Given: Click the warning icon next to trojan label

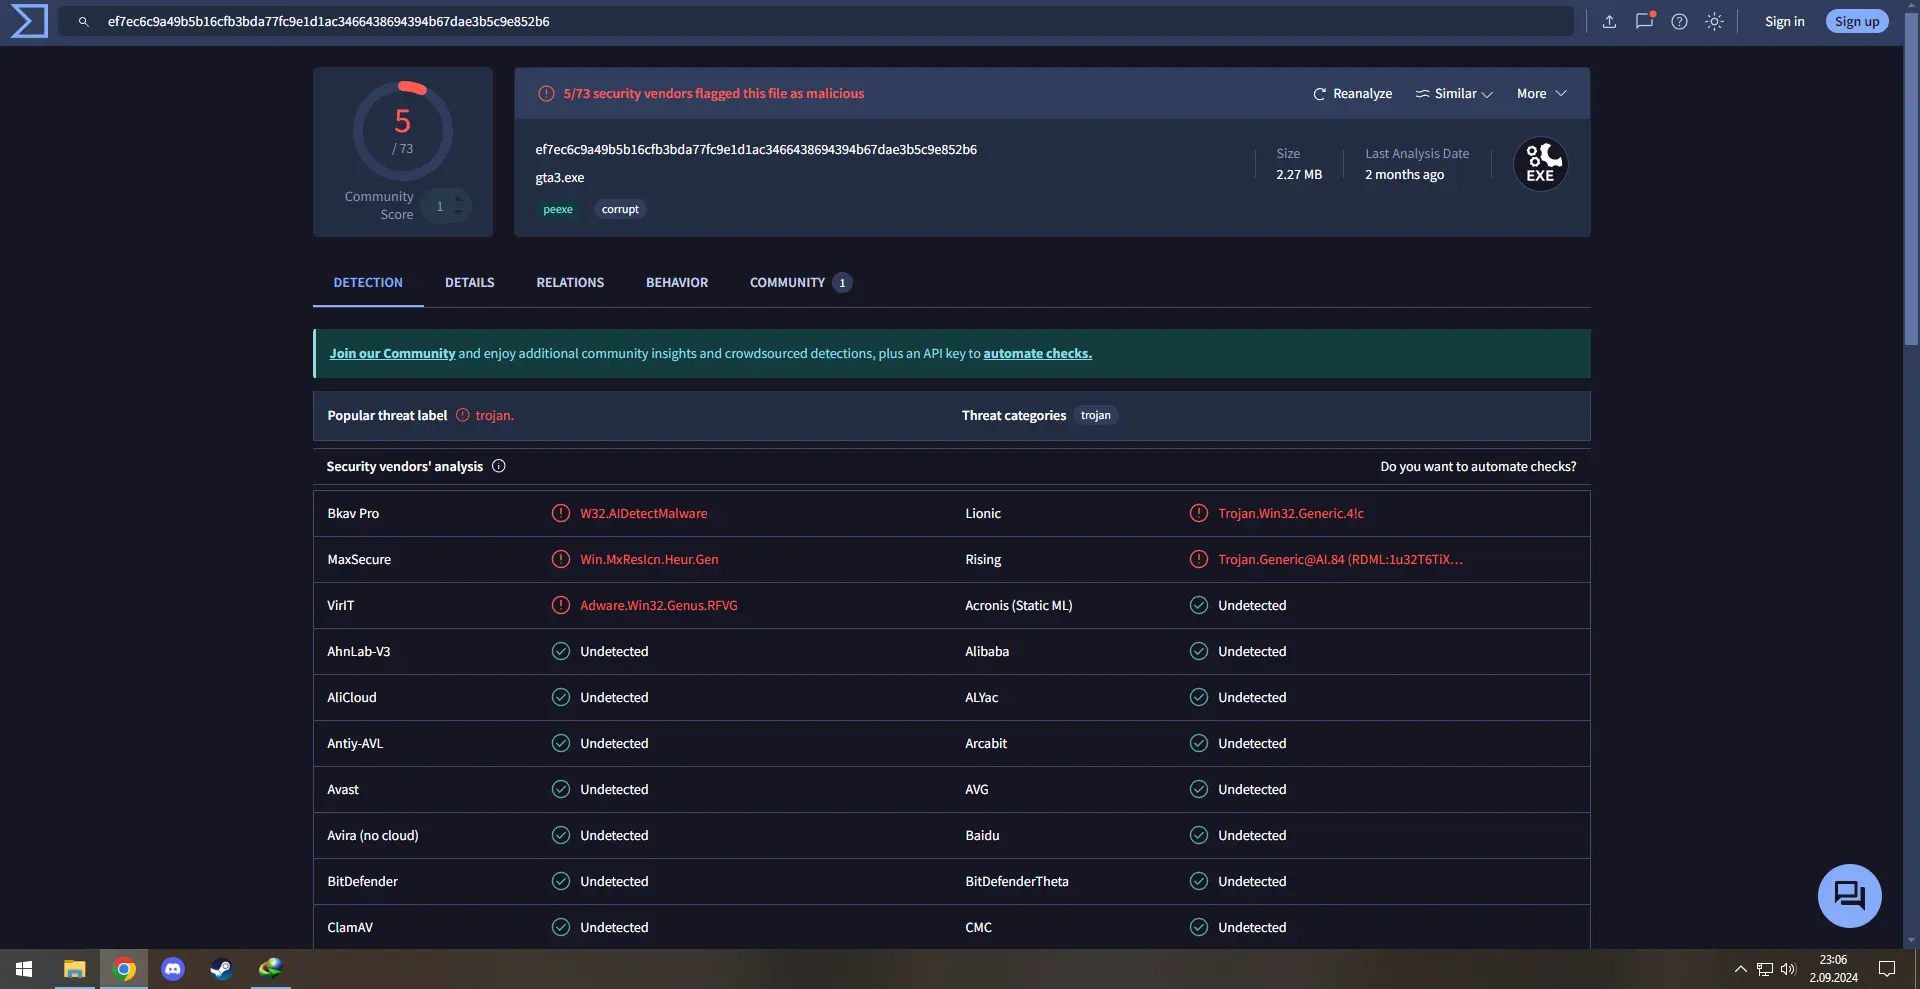Looking at the screenshot, I should [x=463, y=415].
